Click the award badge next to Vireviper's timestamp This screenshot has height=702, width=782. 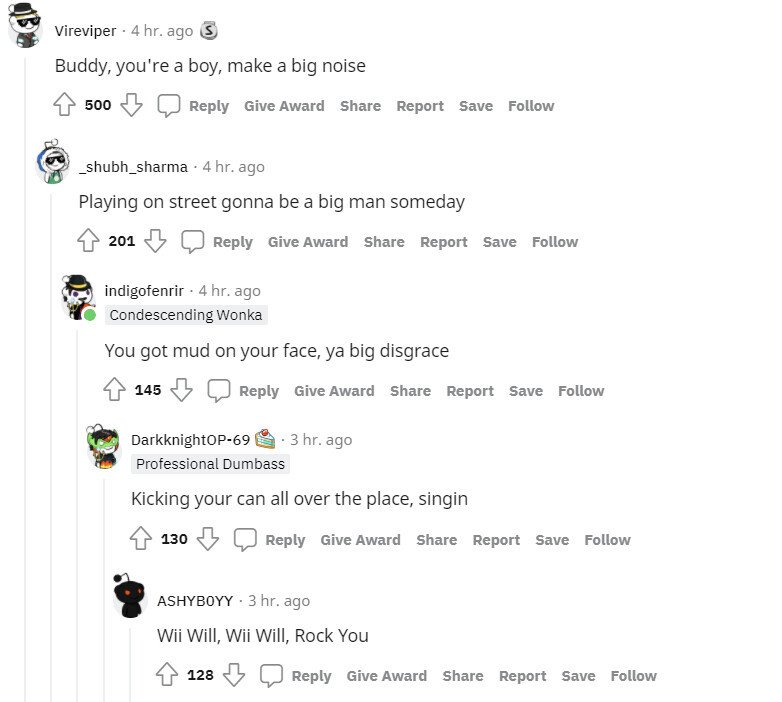208,30
